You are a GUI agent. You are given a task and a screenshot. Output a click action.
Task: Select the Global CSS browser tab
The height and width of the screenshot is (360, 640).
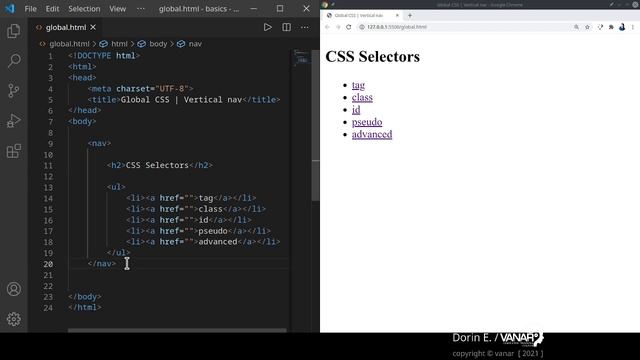pyautogui.click(x=362, y=16)
